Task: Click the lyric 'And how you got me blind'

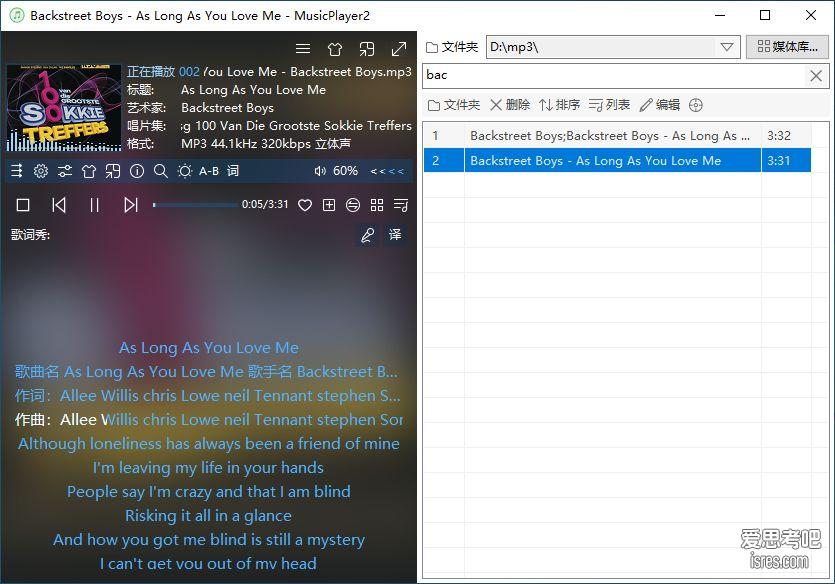Action: click(209, 539)
